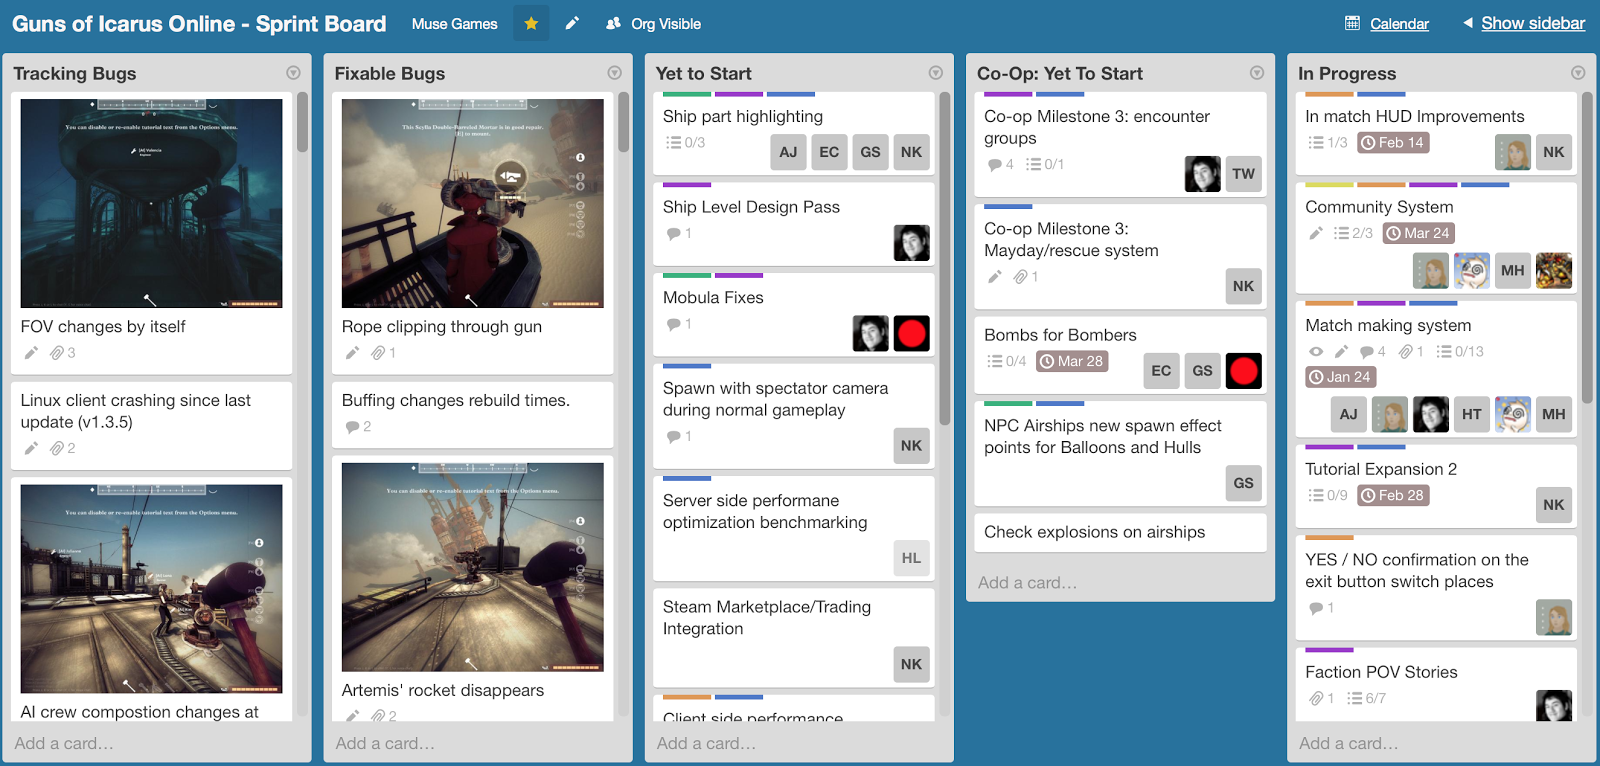Click the HL badge on Server side performance card

[911, 558]
